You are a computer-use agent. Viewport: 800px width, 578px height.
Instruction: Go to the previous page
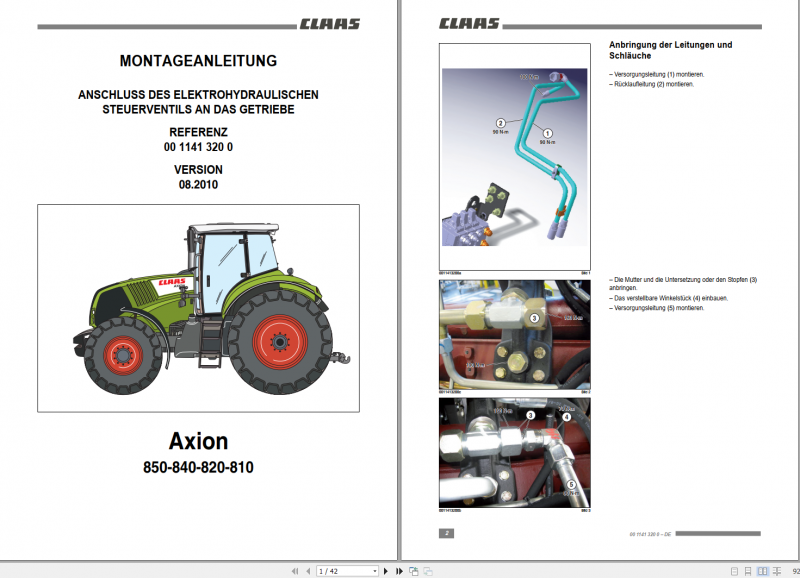click(x=308, y=571)
